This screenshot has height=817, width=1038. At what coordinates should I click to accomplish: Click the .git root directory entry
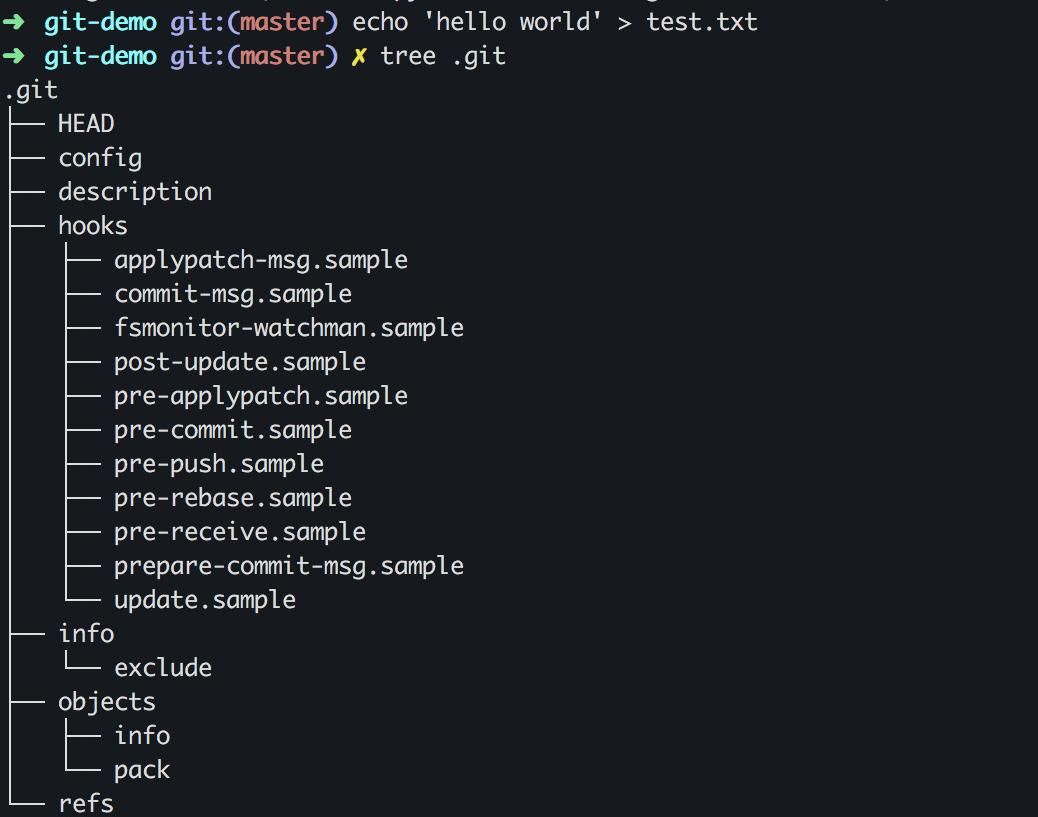pos(31,90)
